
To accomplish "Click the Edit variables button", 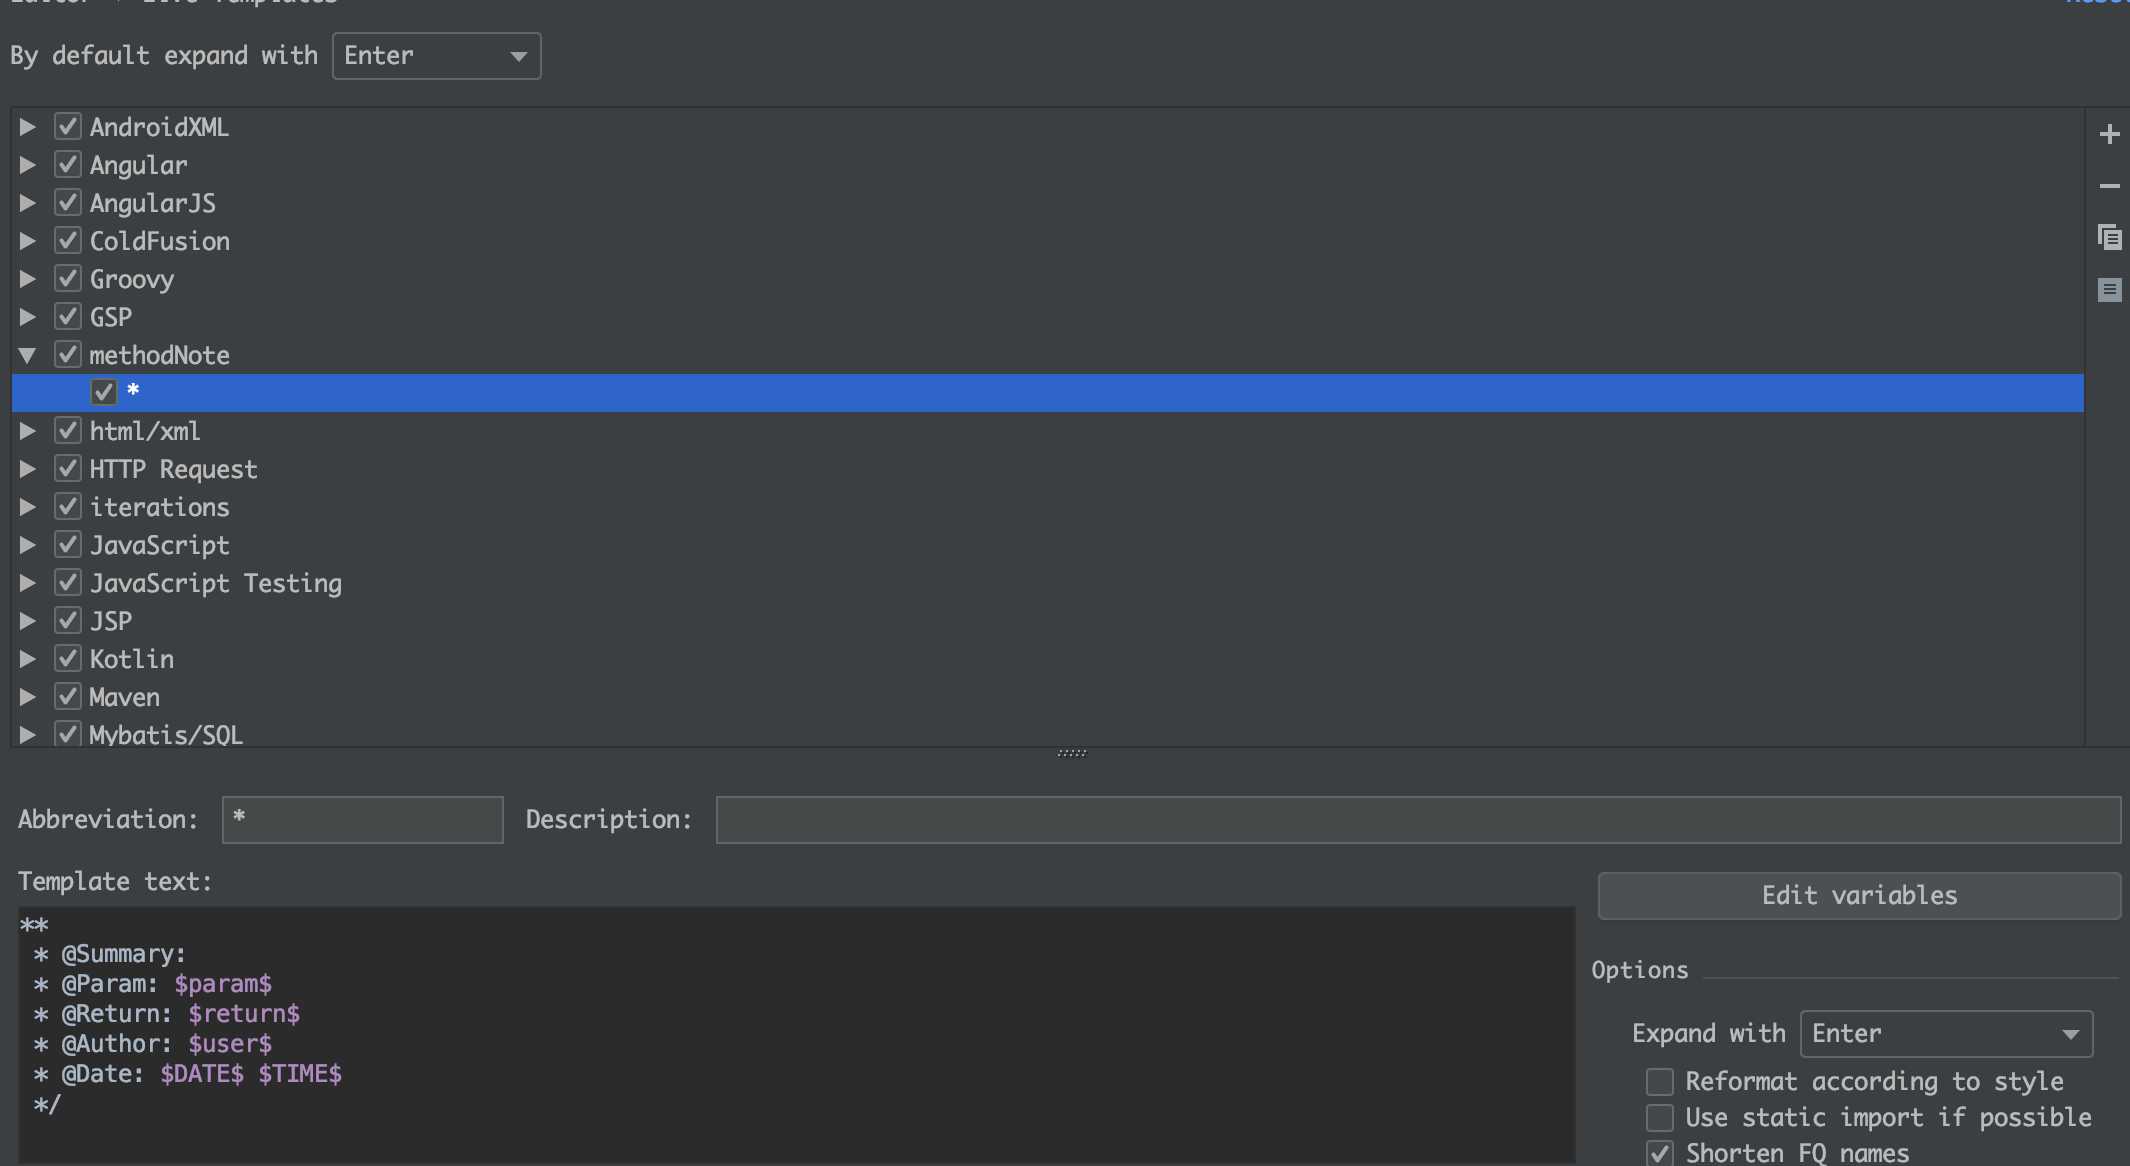I will coord(1859,895).
